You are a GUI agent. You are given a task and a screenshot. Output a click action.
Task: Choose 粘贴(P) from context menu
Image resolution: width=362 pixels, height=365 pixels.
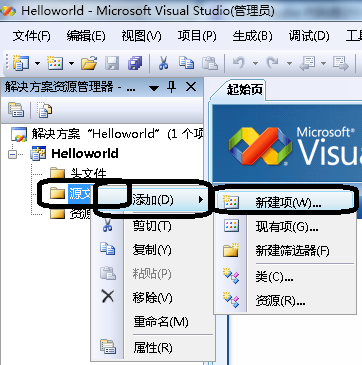(152, 274)
